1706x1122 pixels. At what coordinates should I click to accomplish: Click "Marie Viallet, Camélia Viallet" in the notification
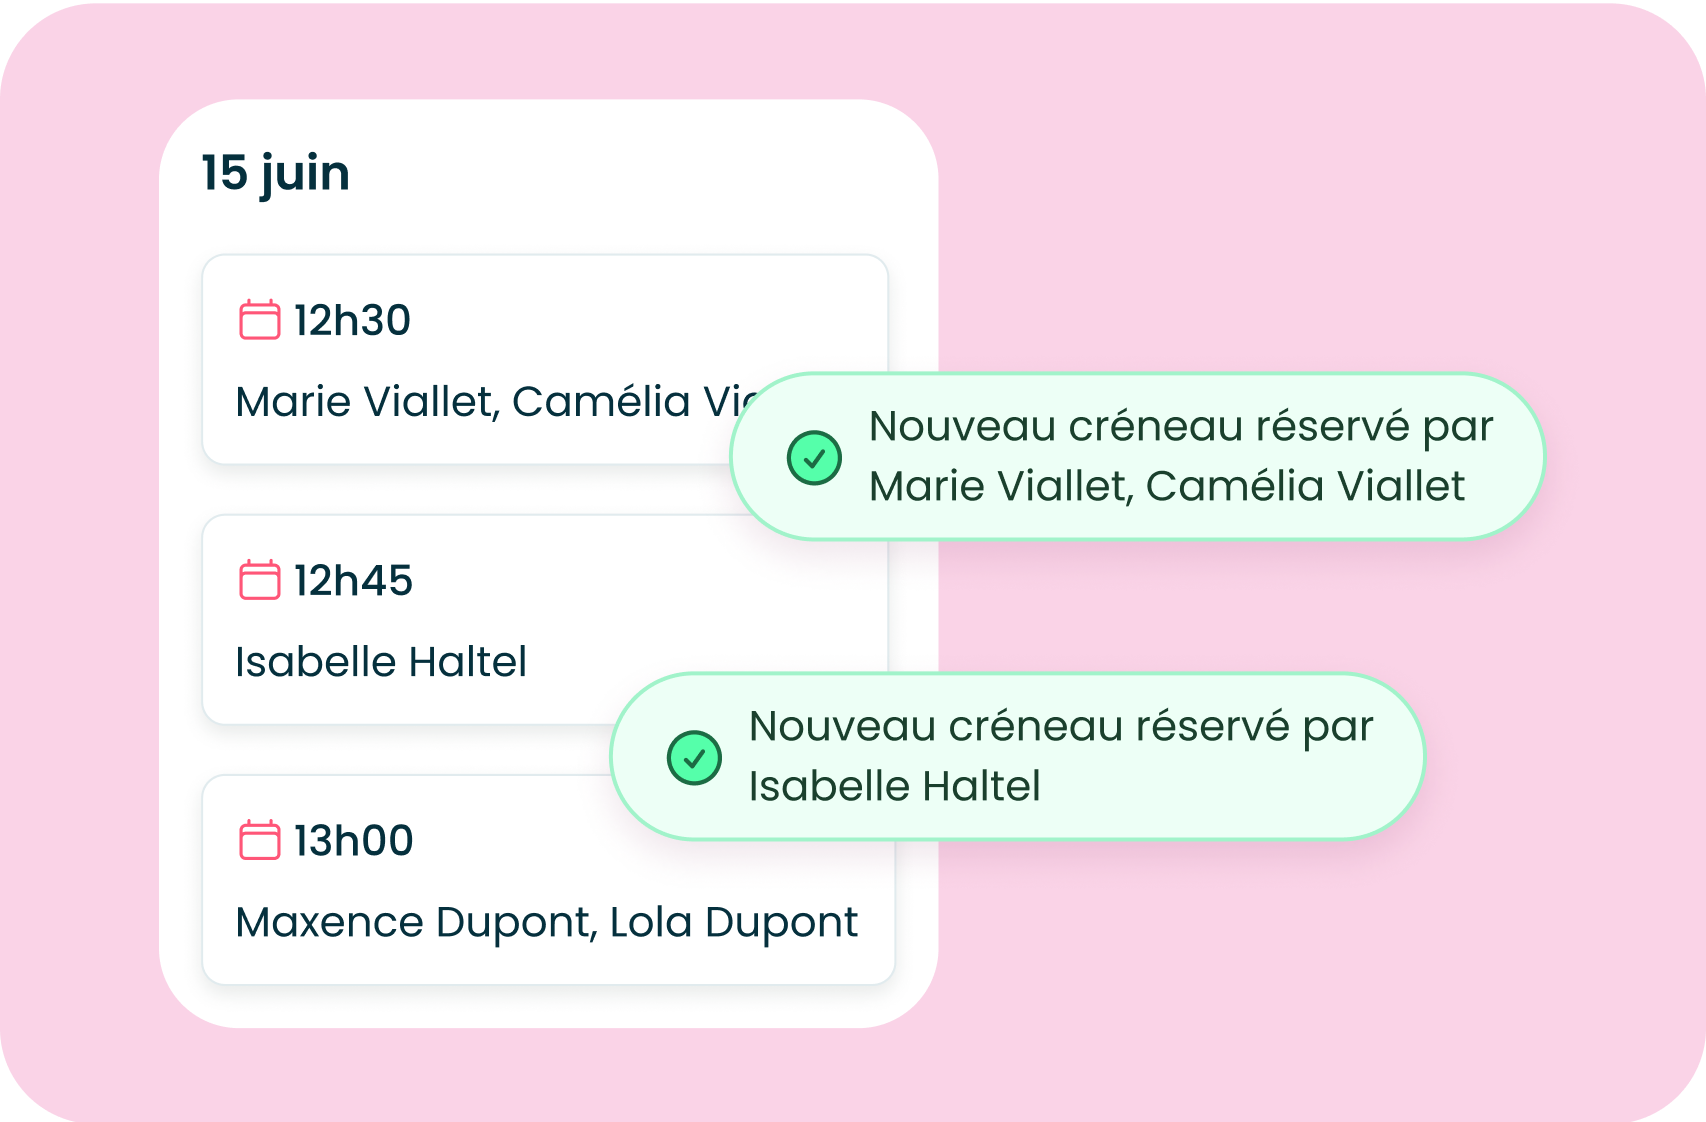coord(1166,486)
